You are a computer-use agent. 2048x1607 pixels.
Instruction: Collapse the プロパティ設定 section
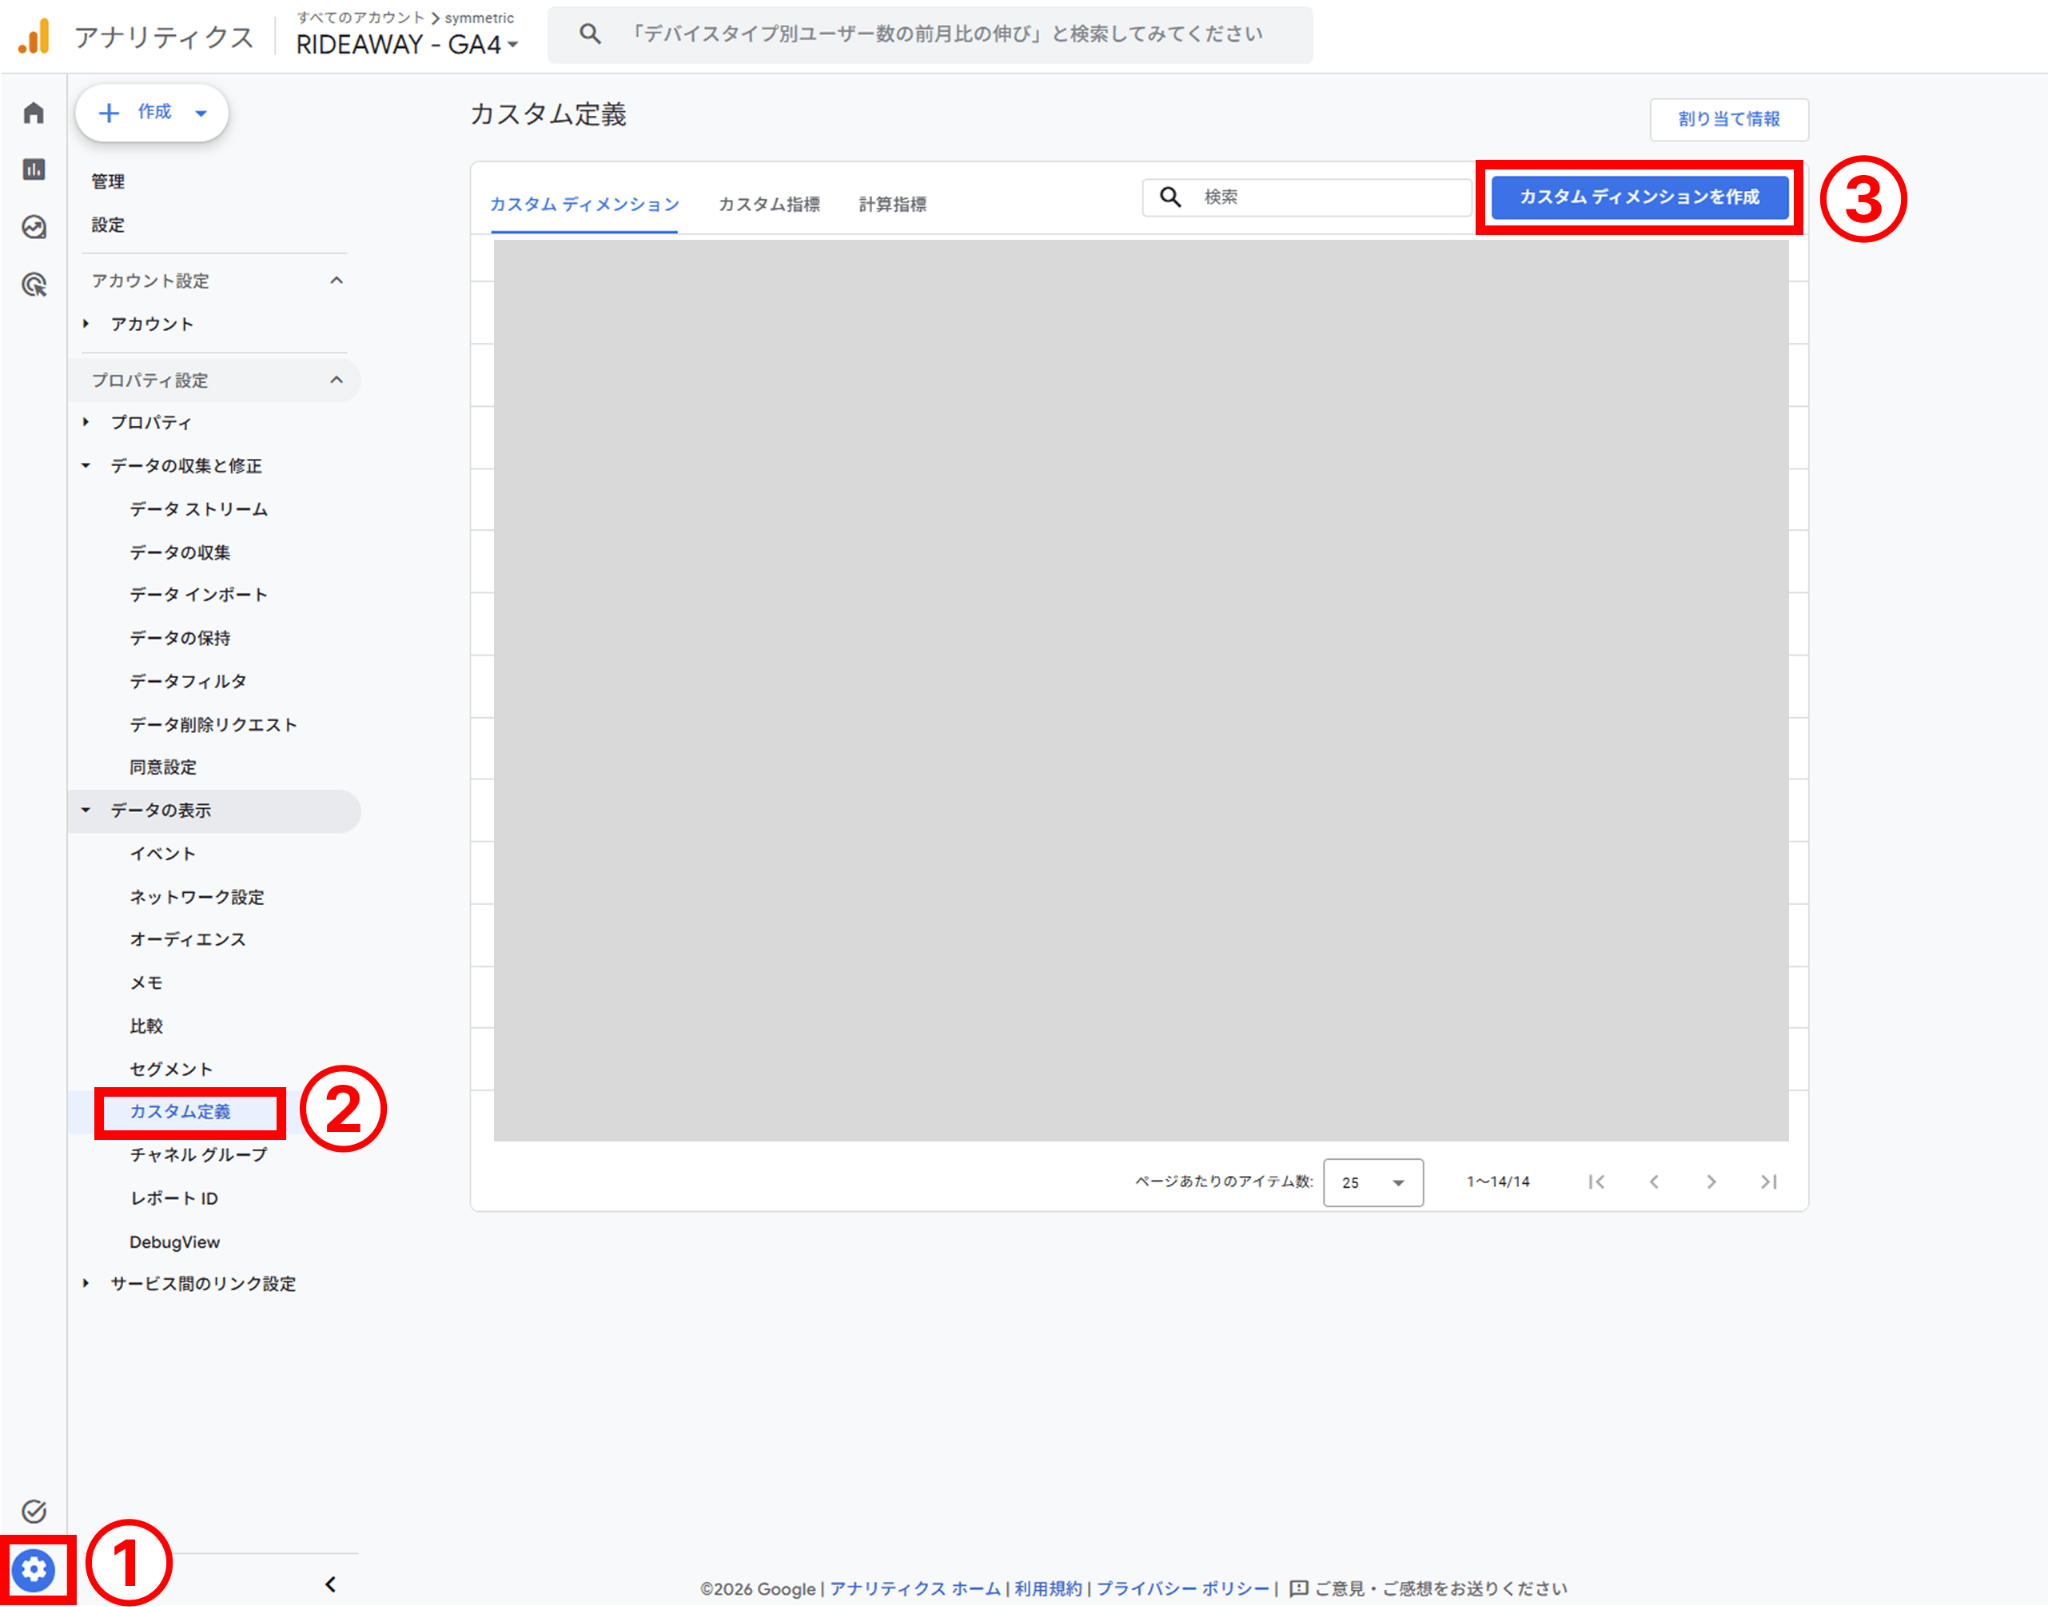[x=337, y=380]
